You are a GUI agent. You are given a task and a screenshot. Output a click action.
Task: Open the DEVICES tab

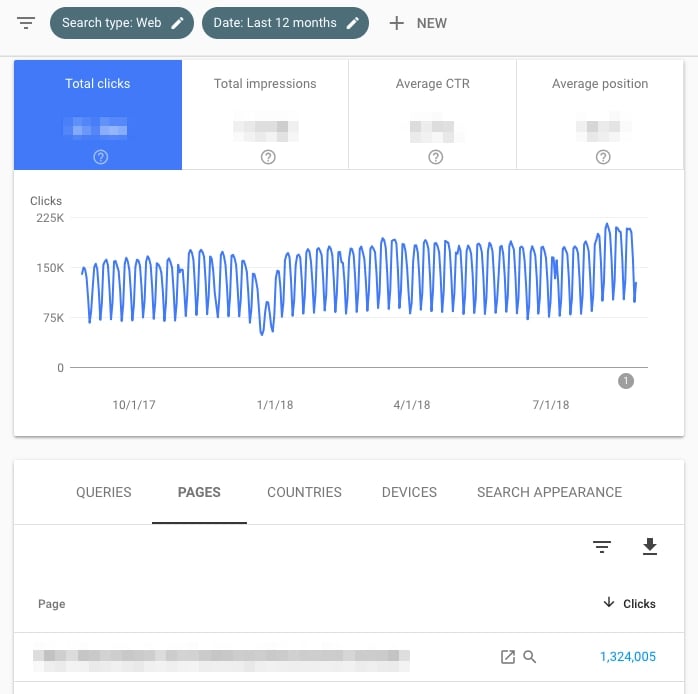click(x=409, y=492)
